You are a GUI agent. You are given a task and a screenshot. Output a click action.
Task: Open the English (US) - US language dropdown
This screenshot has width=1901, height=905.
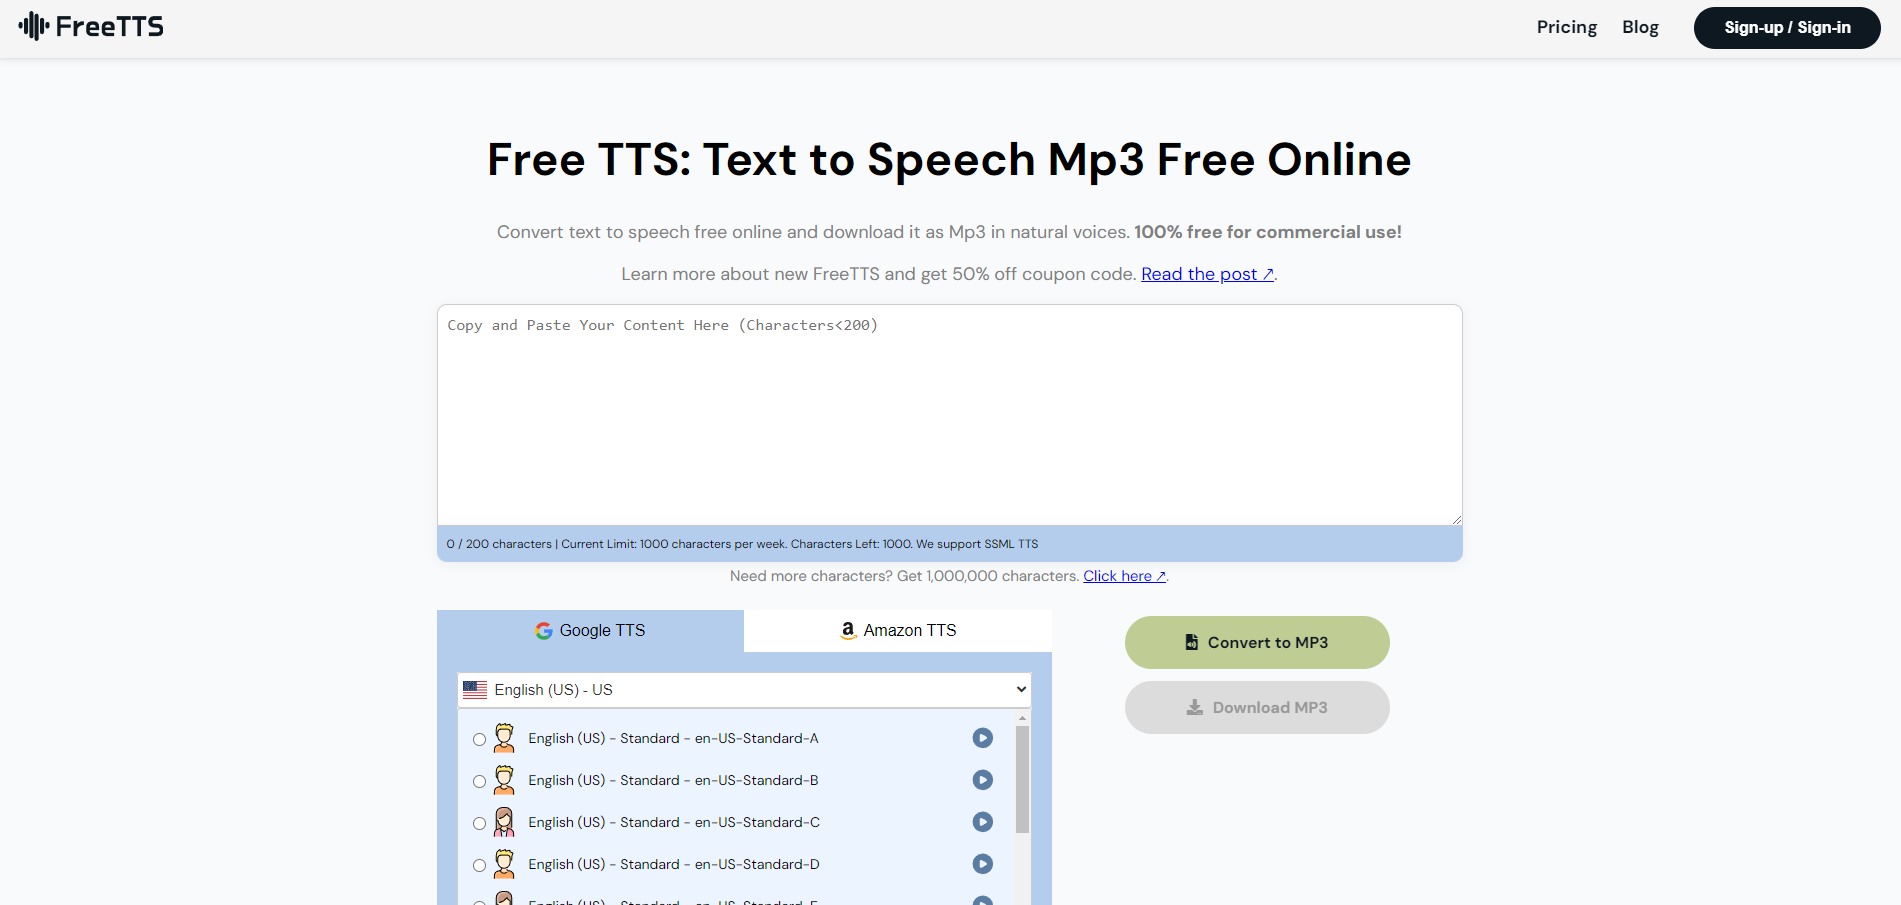744,690
